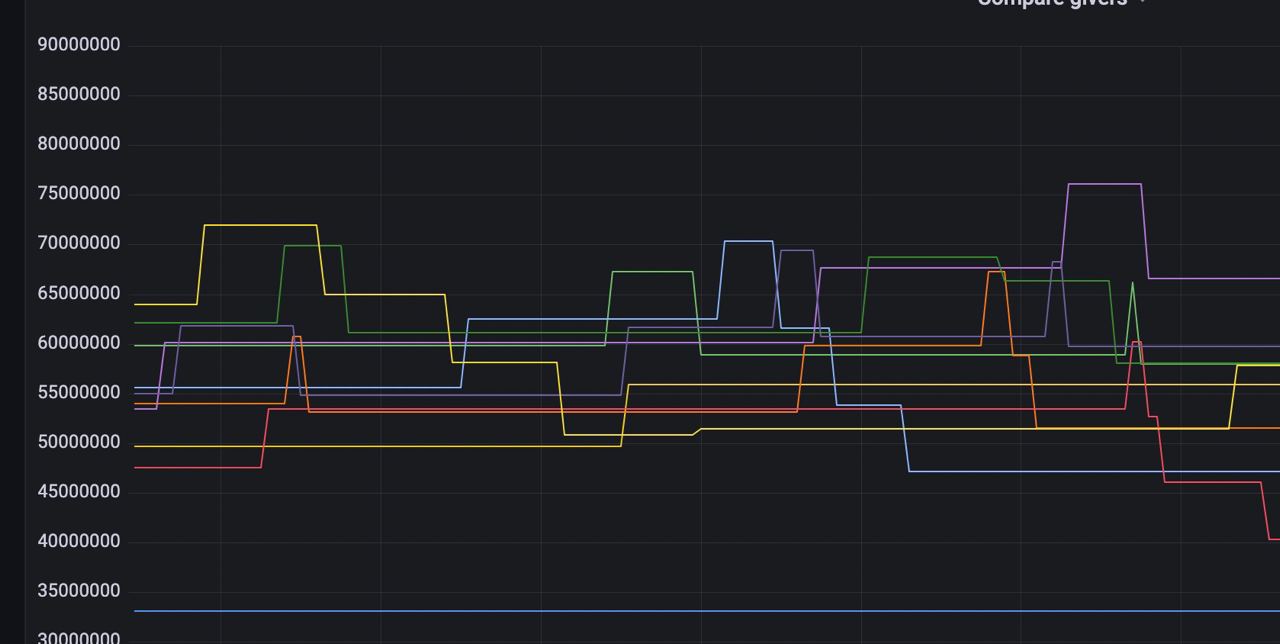The image size is (1280, 644).
Task: Click the 65000000 y-axis label
Action: coord(79,293)
